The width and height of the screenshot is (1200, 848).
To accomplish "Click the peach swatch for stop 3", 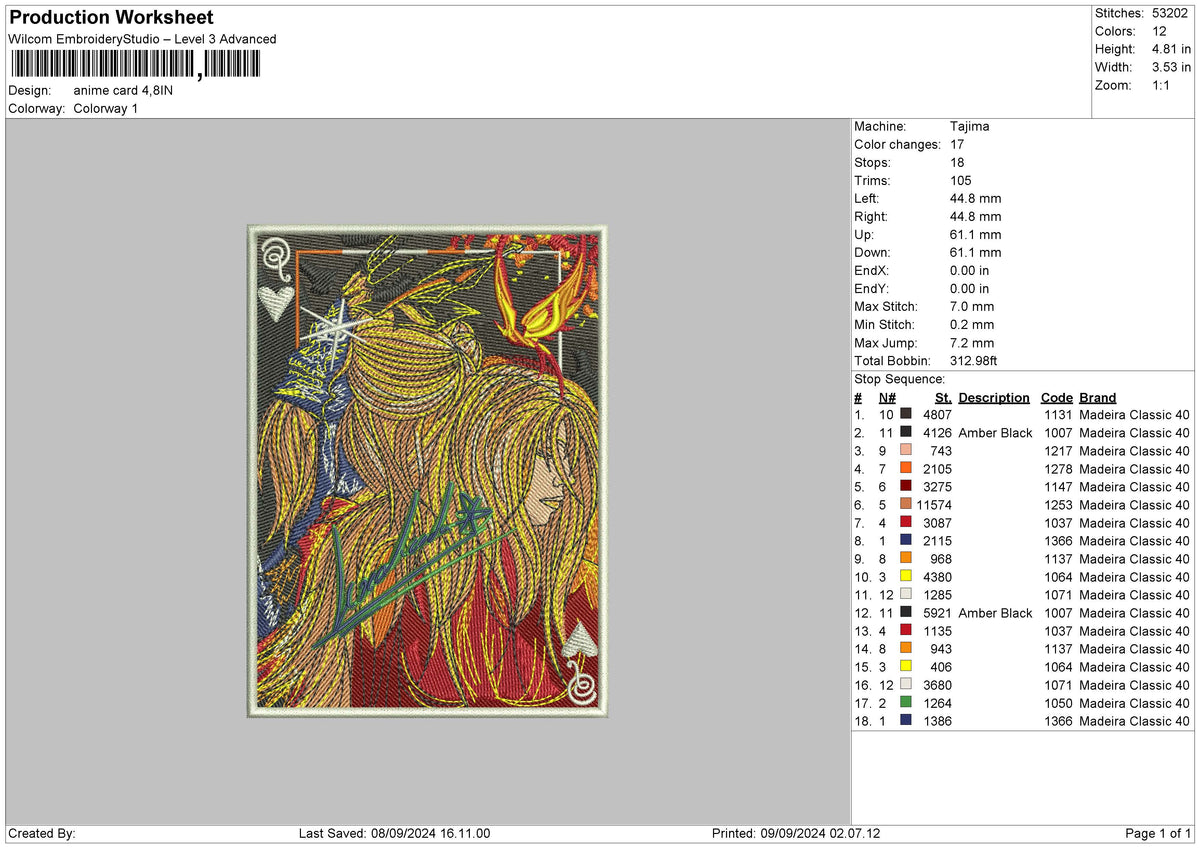I will [906, 450].
